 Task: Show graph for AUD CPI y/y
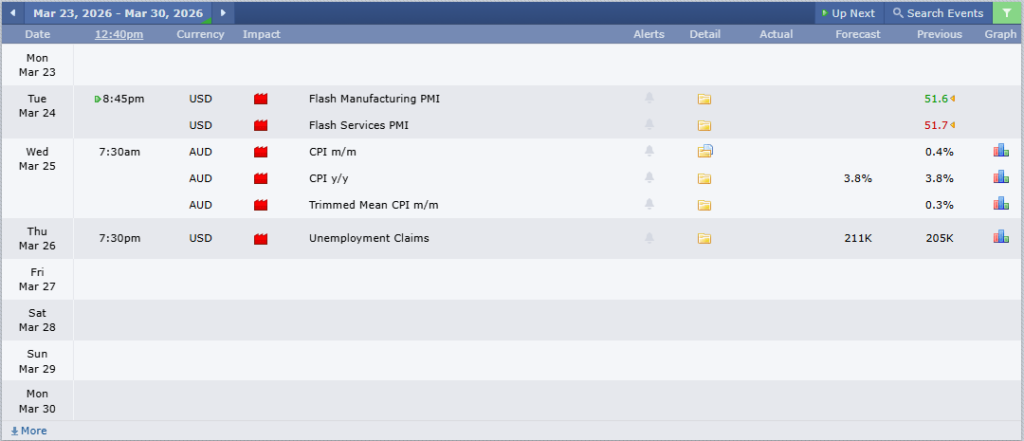[1000, 178]
